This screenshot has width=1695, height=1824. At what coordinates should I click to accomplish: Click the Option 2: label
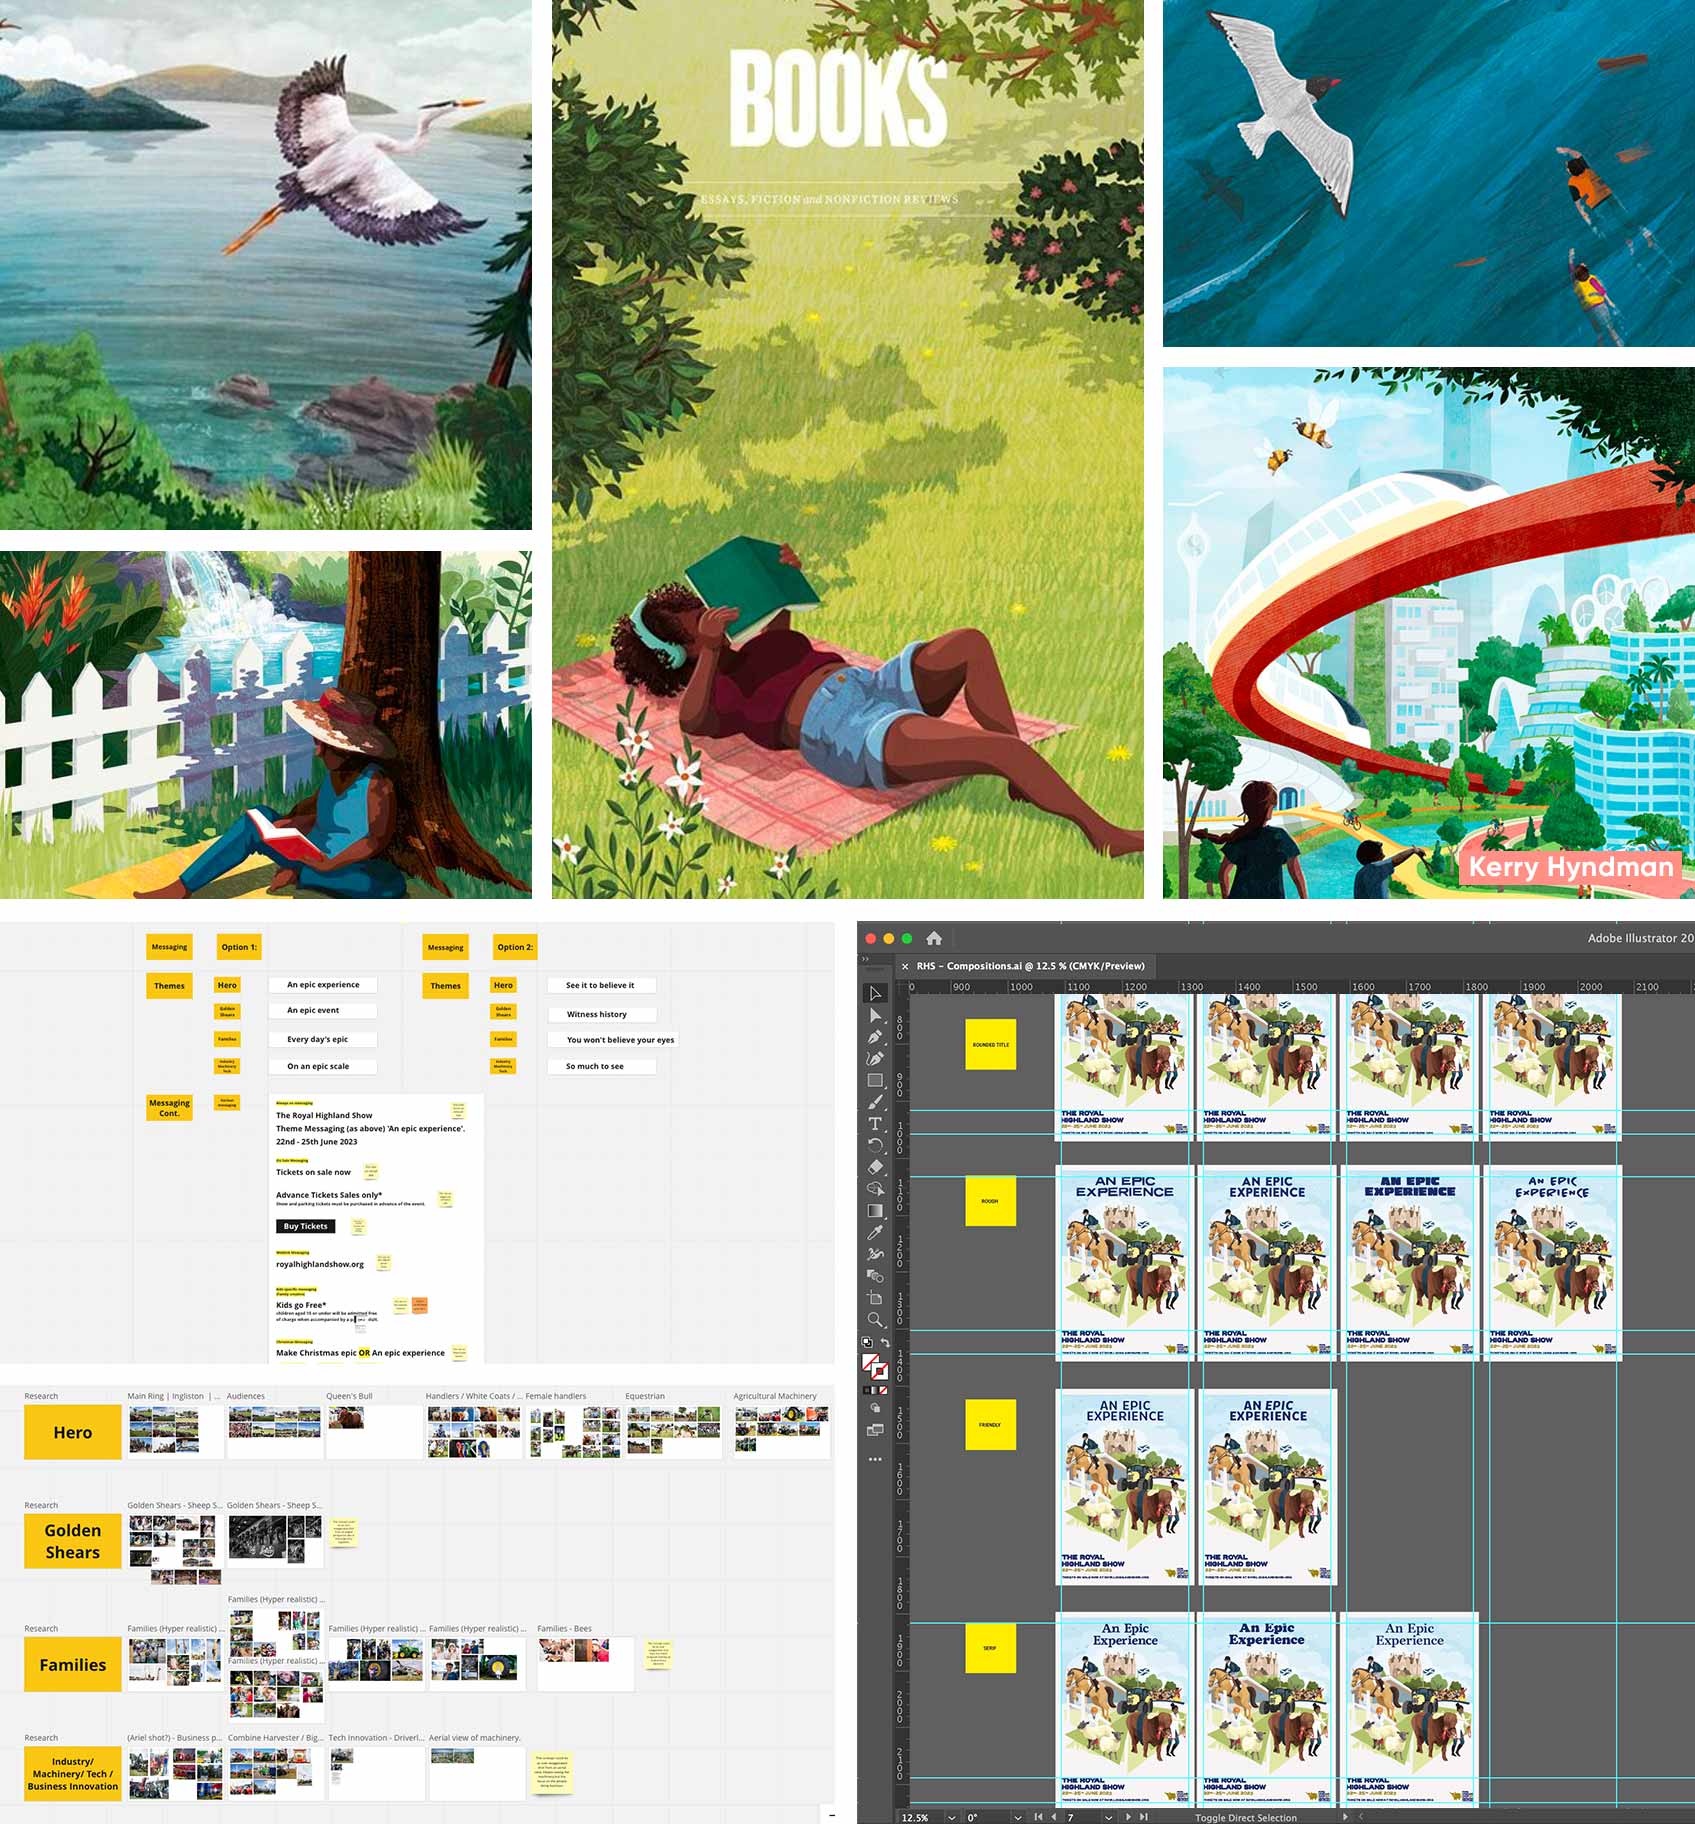515,947
